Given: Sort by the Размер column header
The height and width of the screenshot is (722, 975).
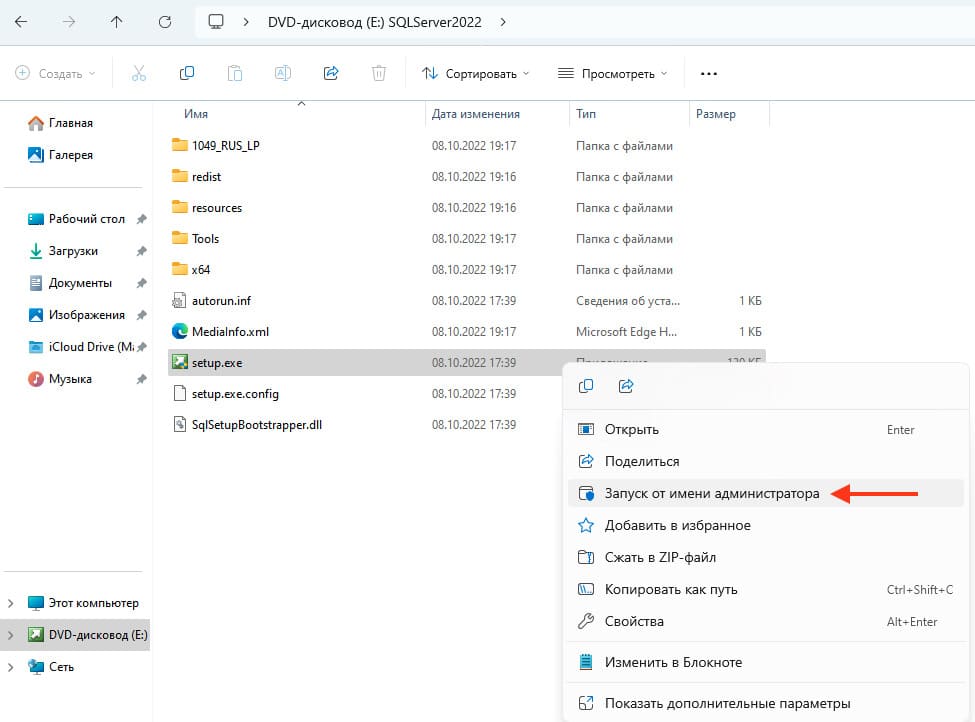Looking at the screenshot, I should click(x=716, y=114).
